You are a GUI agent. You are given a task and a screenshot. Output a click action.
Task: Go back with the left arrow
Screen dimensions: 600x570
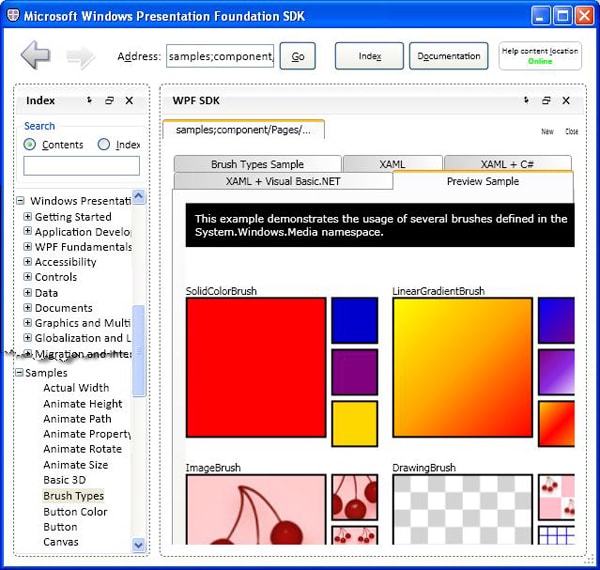(x=36, y=55)
